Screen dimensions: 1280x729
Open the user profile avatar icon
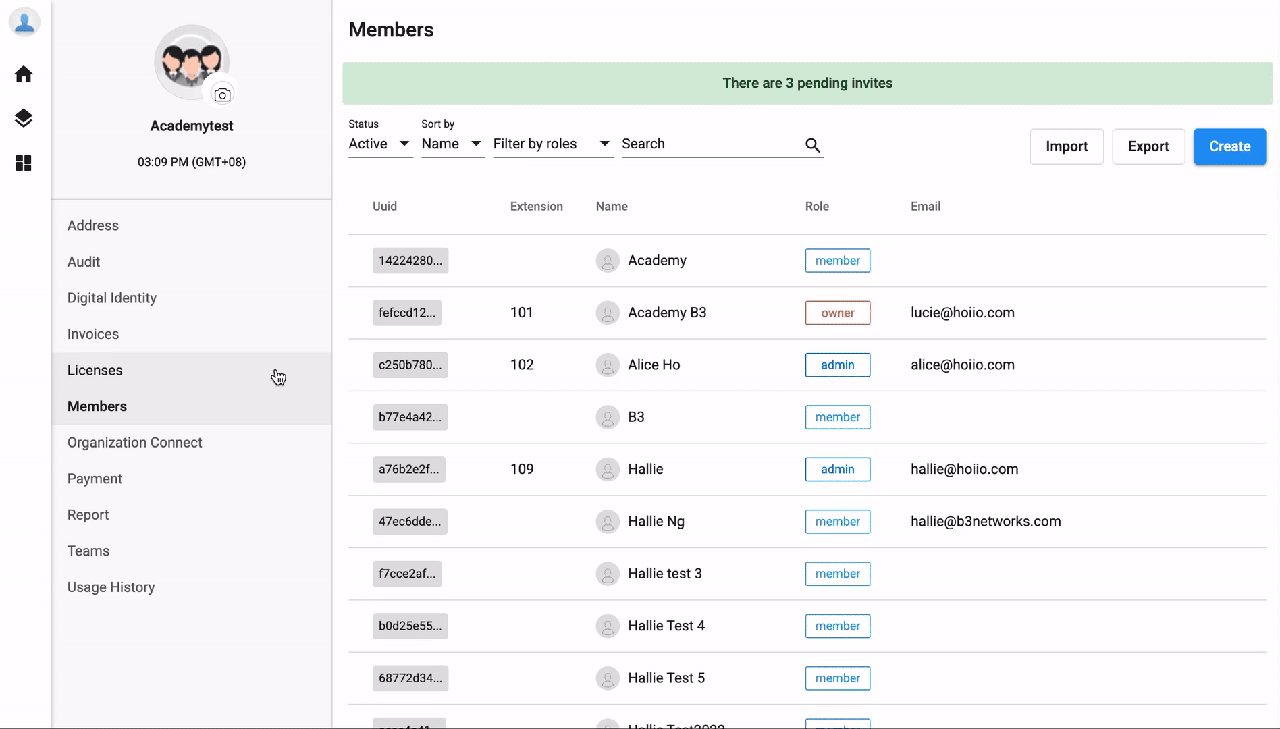24,22
